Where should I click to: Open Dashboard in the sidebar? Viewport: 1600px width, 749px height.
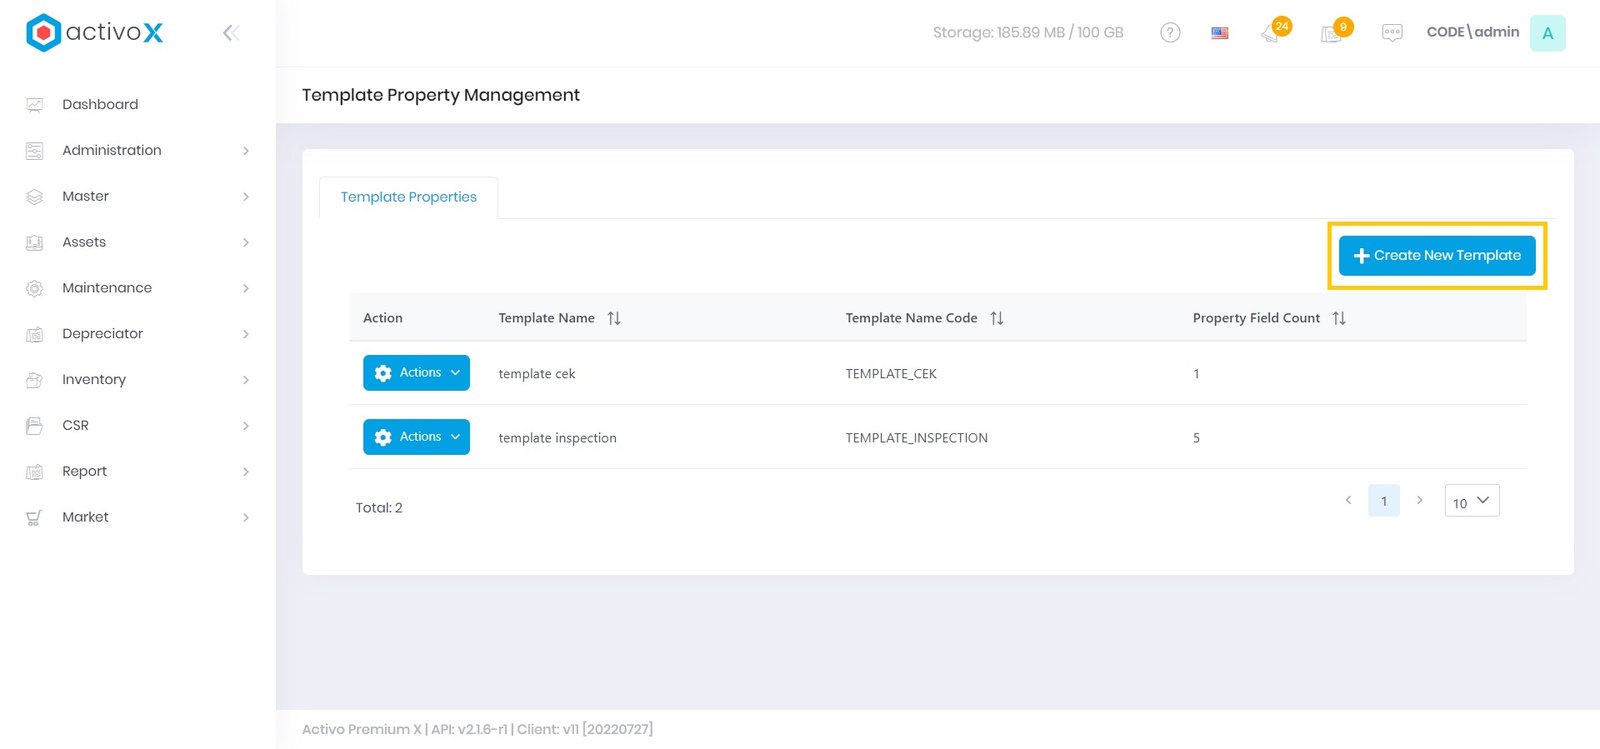point(100,104)
